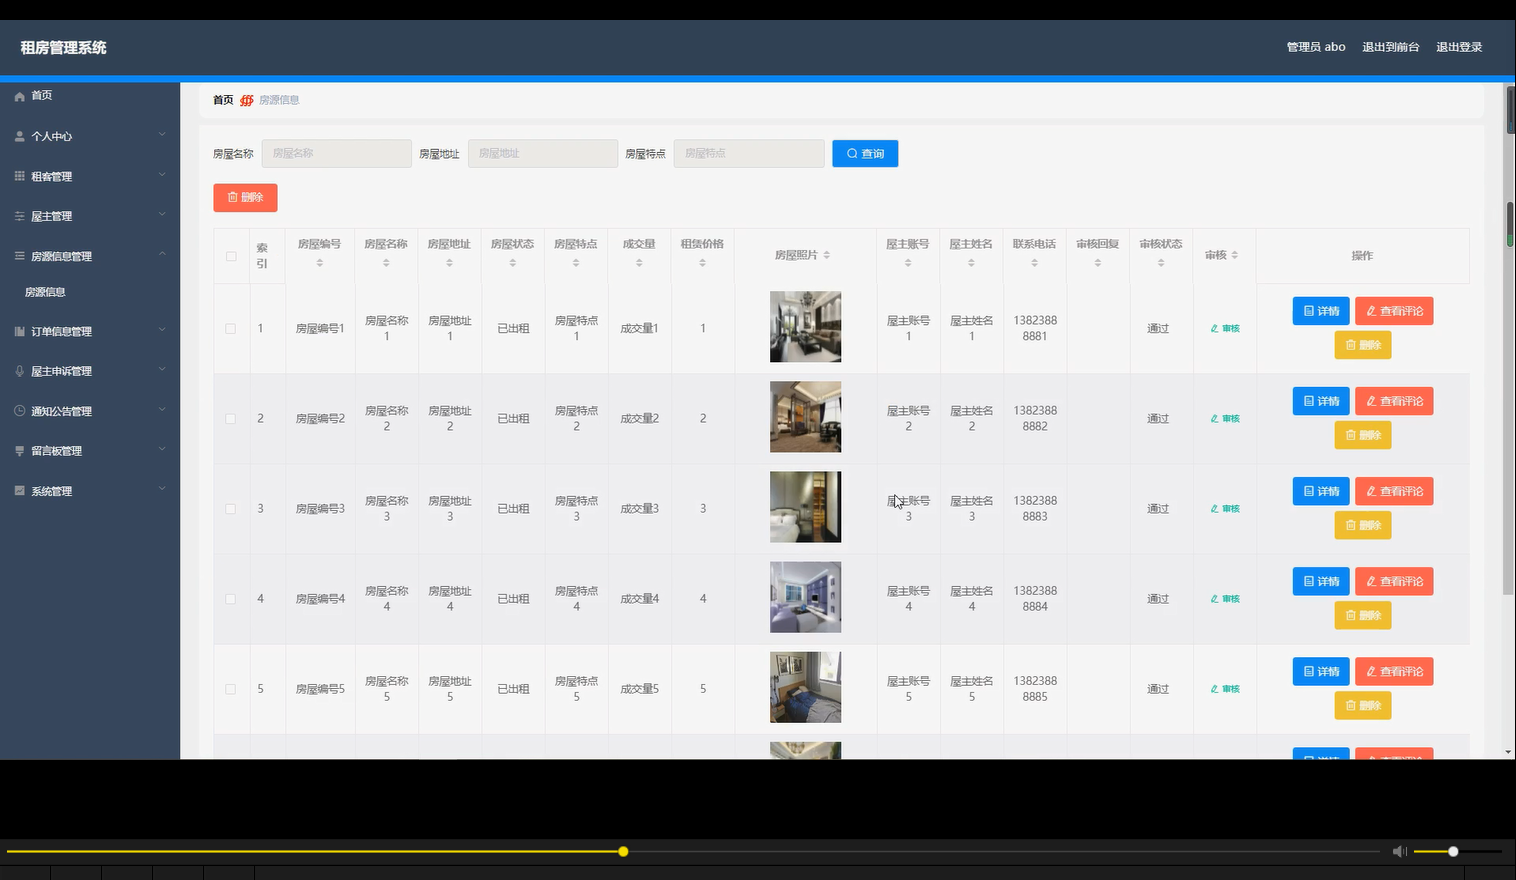Click the icon next to 系统管理
This screenshot has height=880, width=1516.
19,491
